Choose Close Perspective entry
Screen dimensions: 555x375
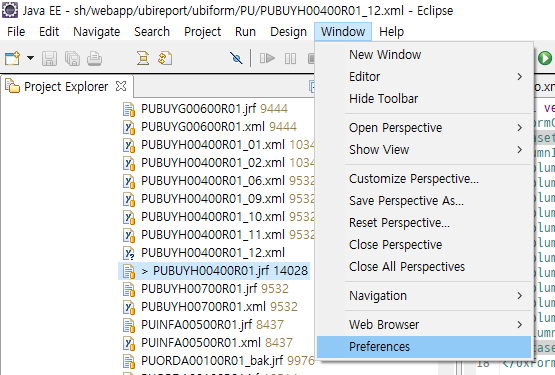(424, 244)
